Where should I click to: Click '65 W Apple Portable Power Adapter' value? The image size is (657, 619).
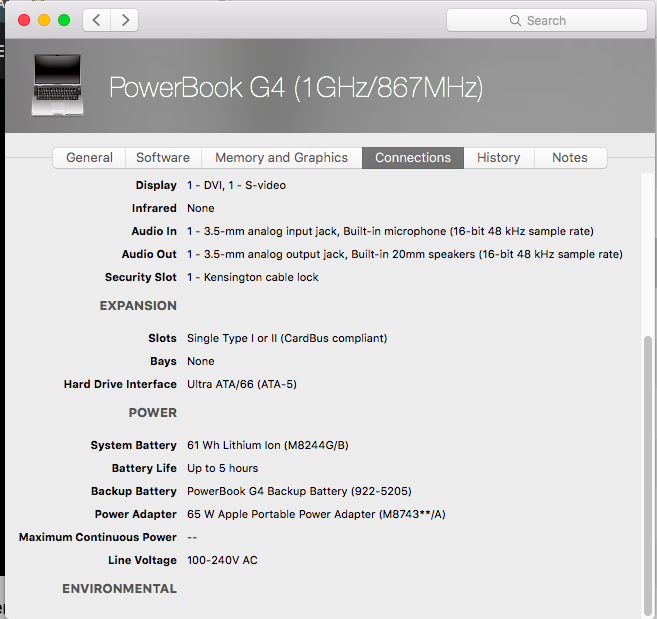click(316, 514)
